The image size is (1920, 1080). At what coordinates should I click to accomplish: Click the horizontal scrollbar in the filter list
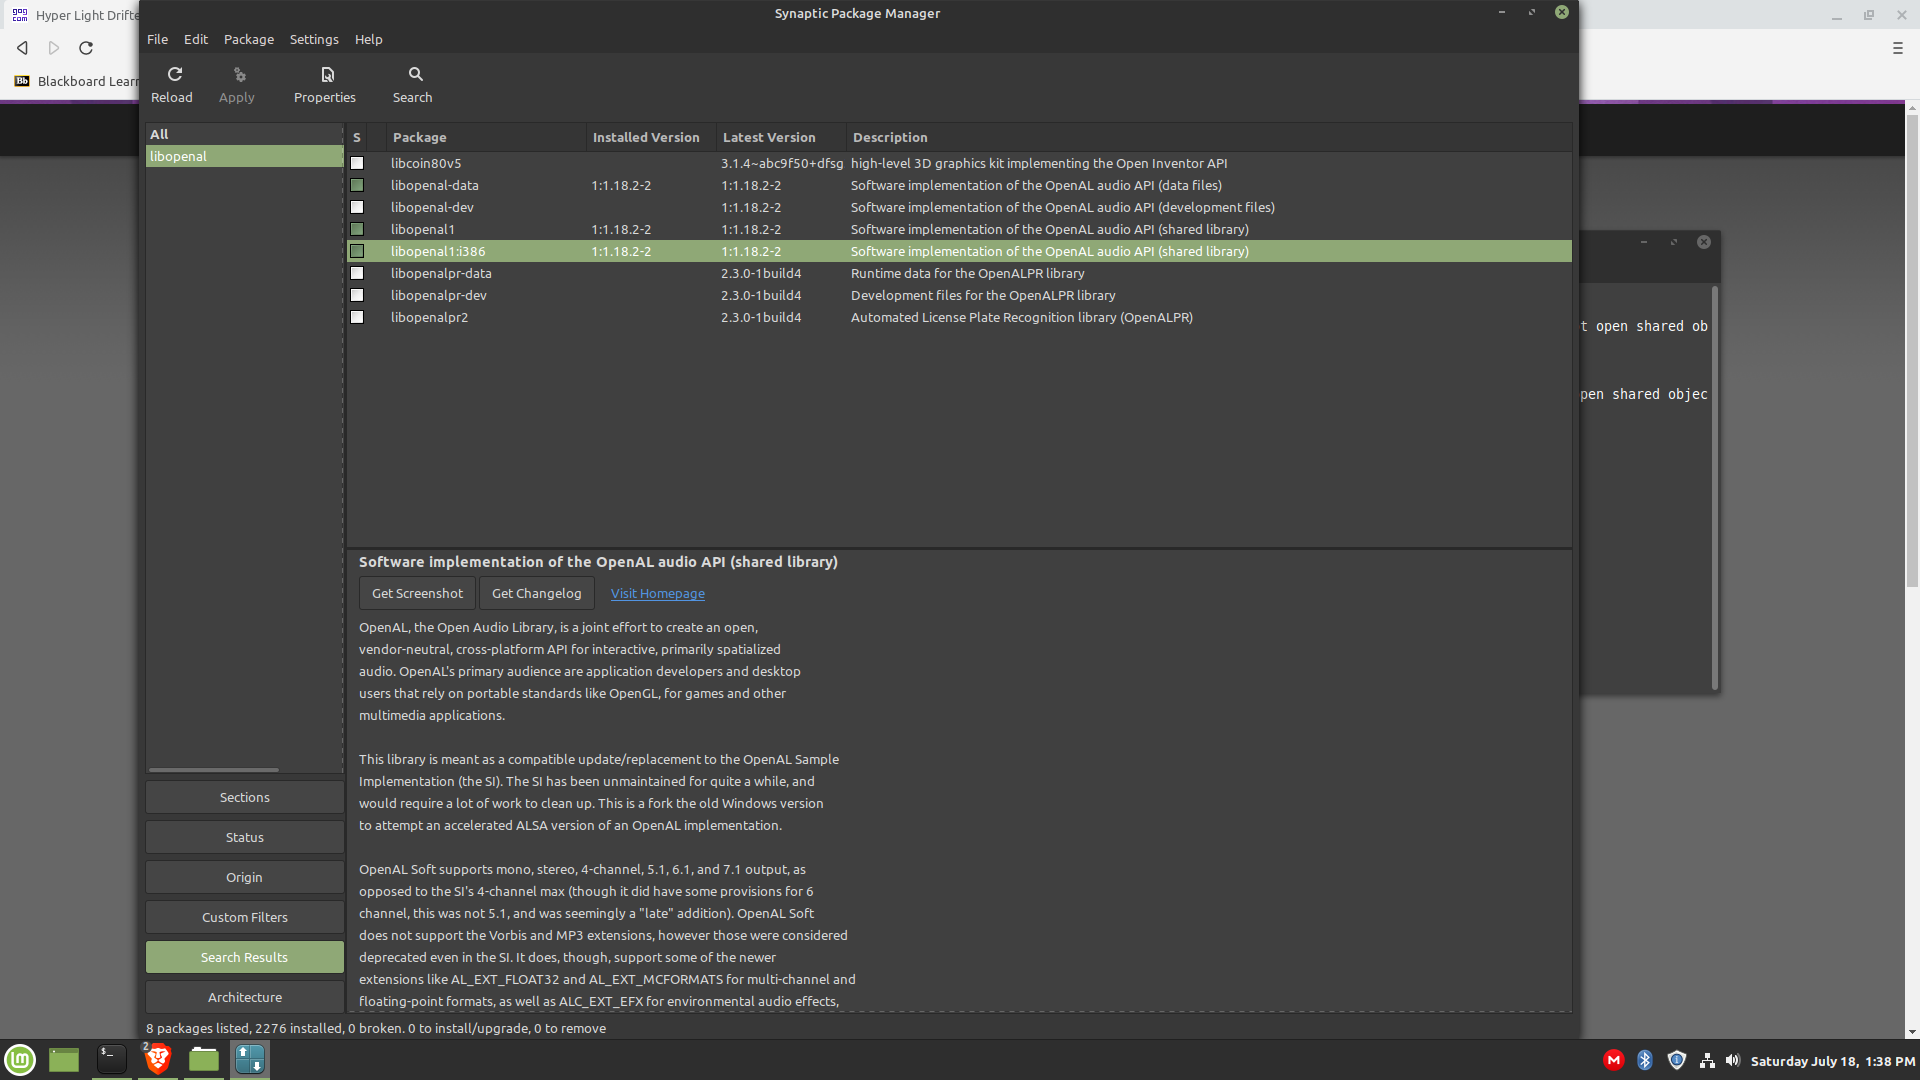coord(214,769)
